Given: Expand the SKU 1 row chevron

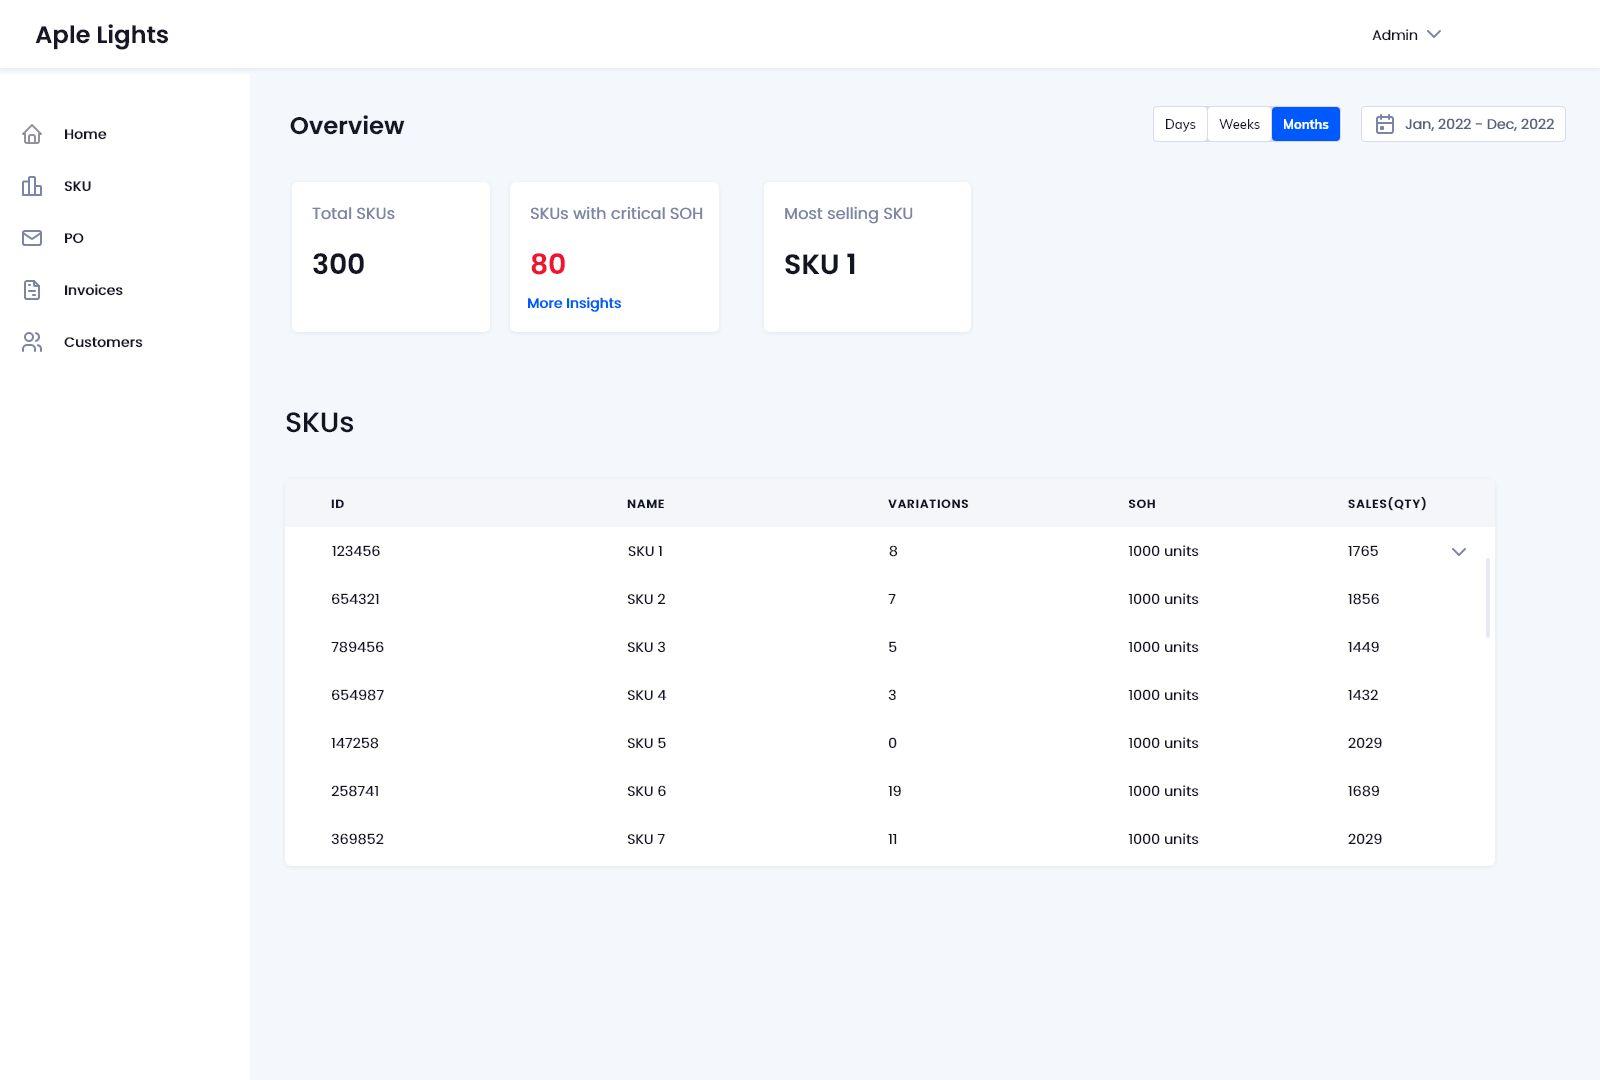Looking at the screenshot, I should coord(1459,552).
